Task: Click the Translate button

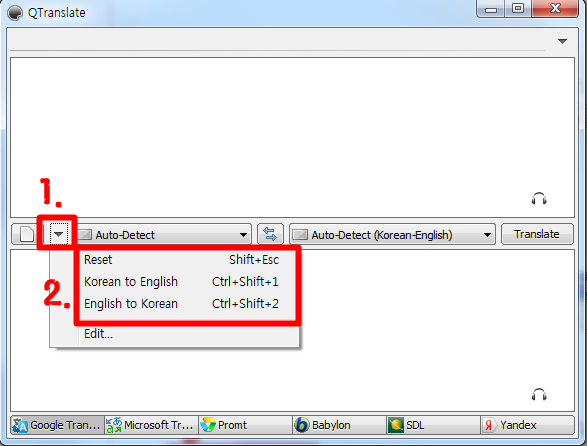Action: (x=537, y=234)
